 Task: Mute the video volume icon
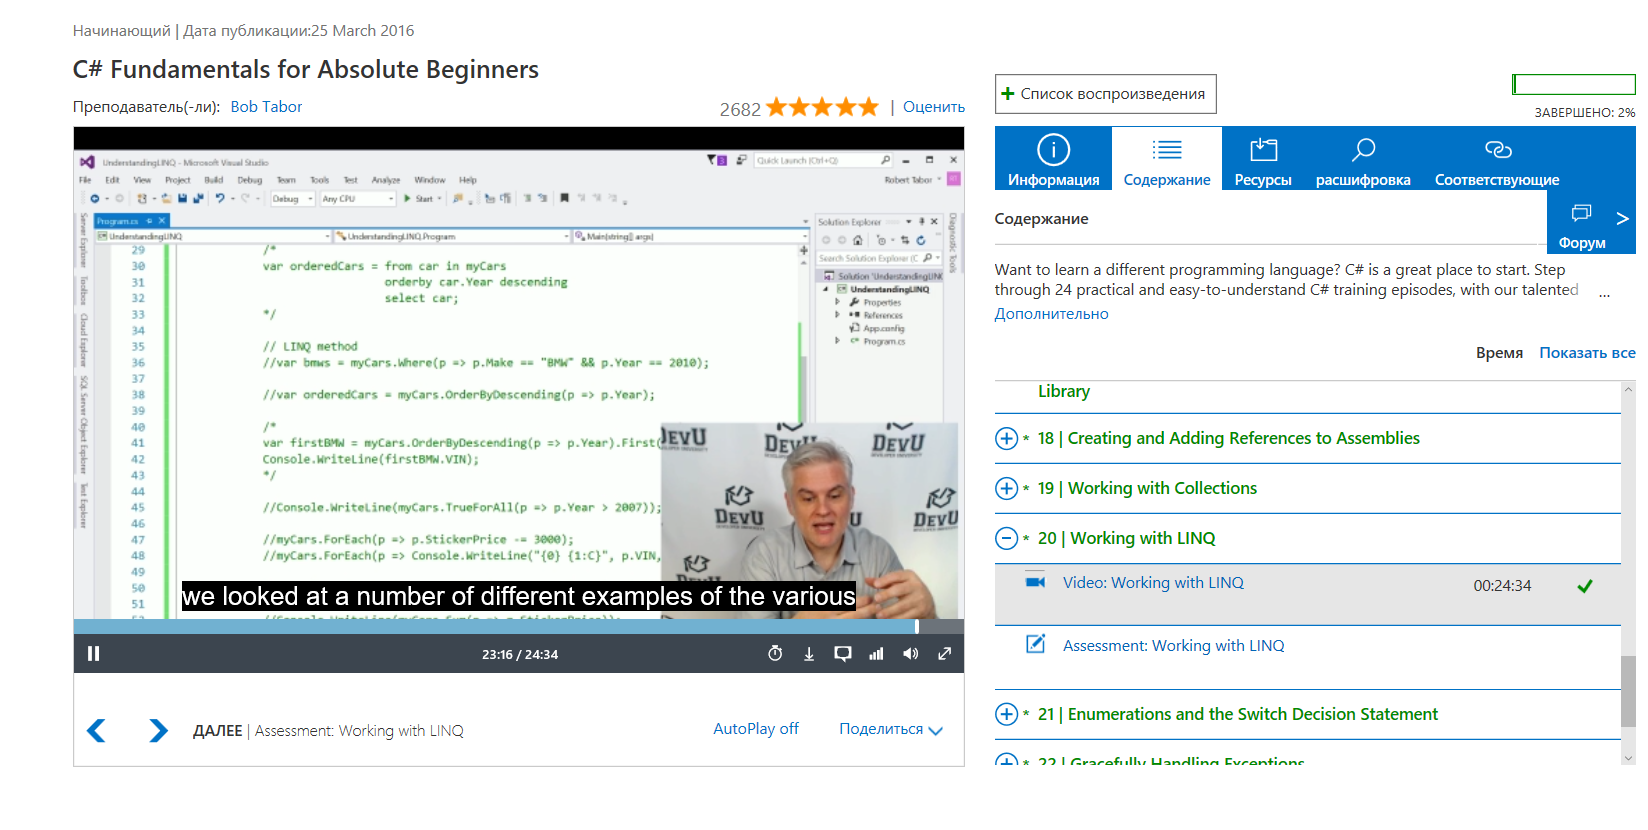click(910, 654)
